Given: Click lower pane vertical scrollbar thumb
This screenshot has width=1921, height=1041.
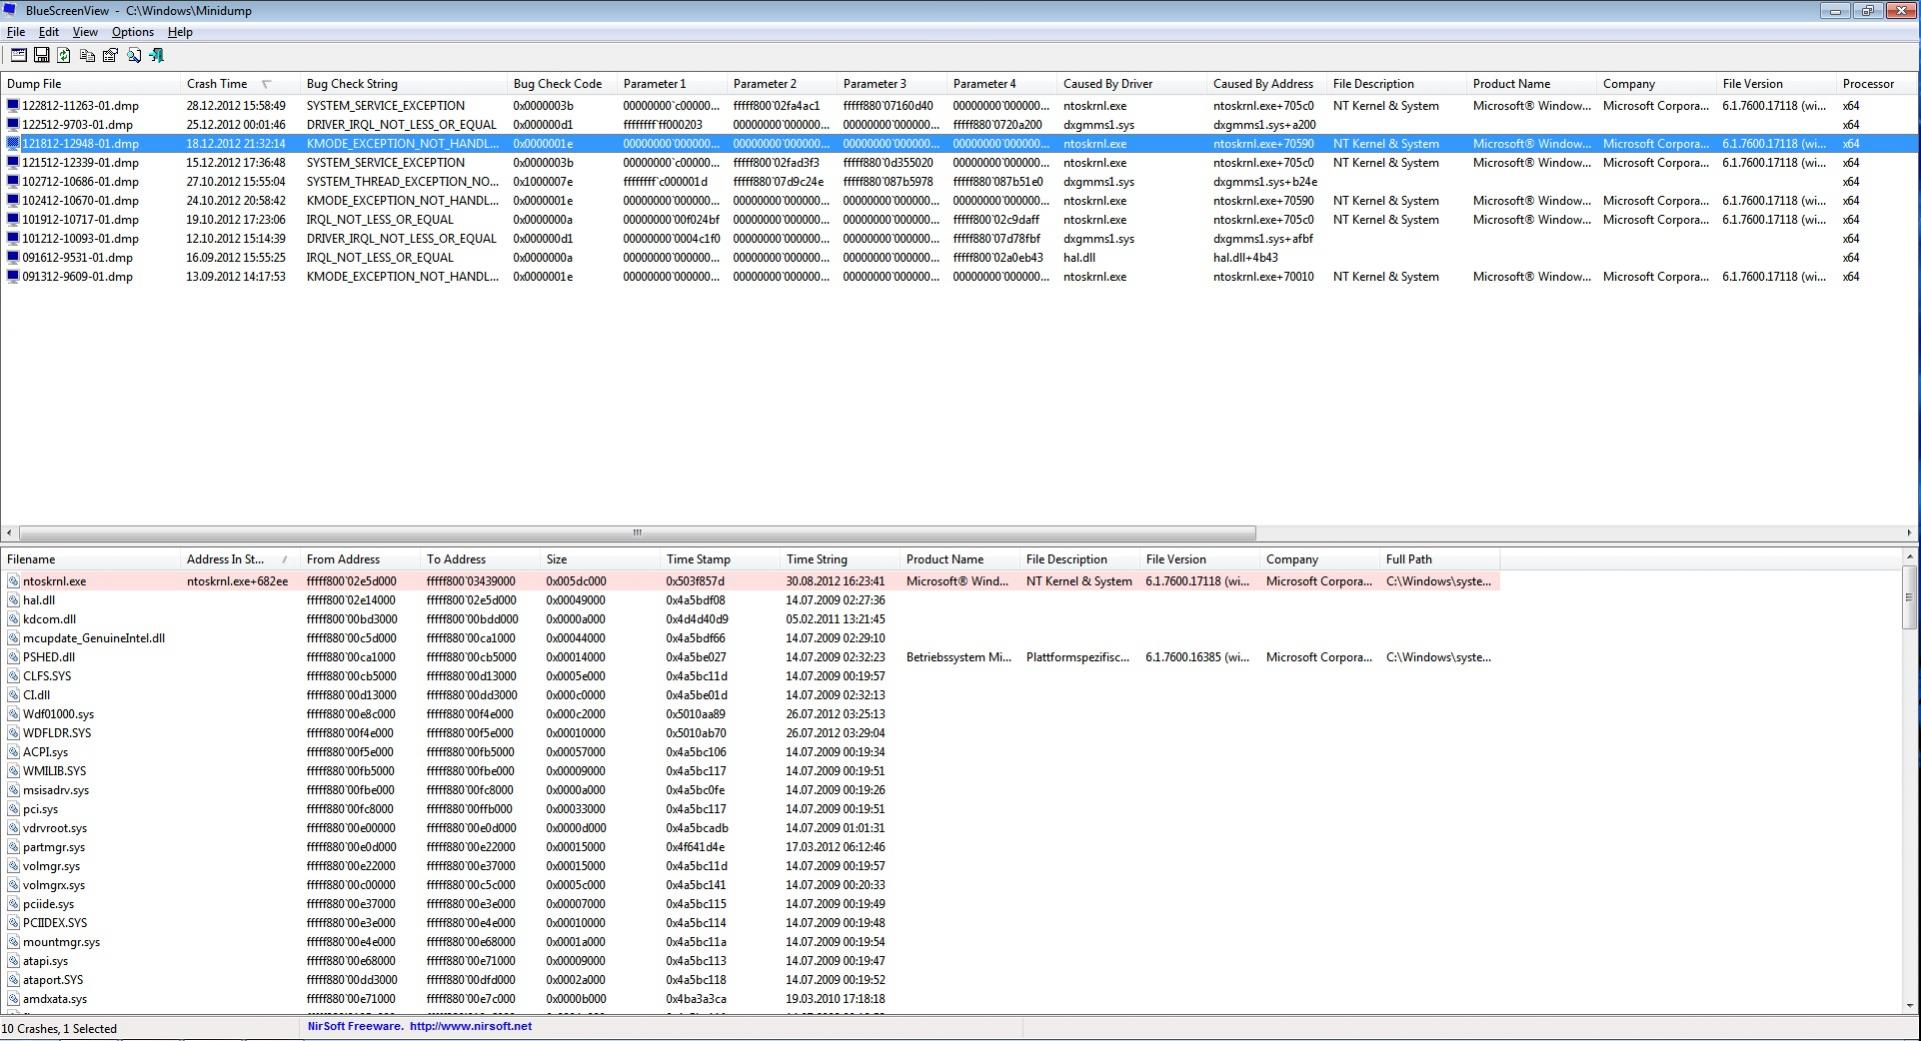Looking at the screenshot, I should coord(1910,597).
